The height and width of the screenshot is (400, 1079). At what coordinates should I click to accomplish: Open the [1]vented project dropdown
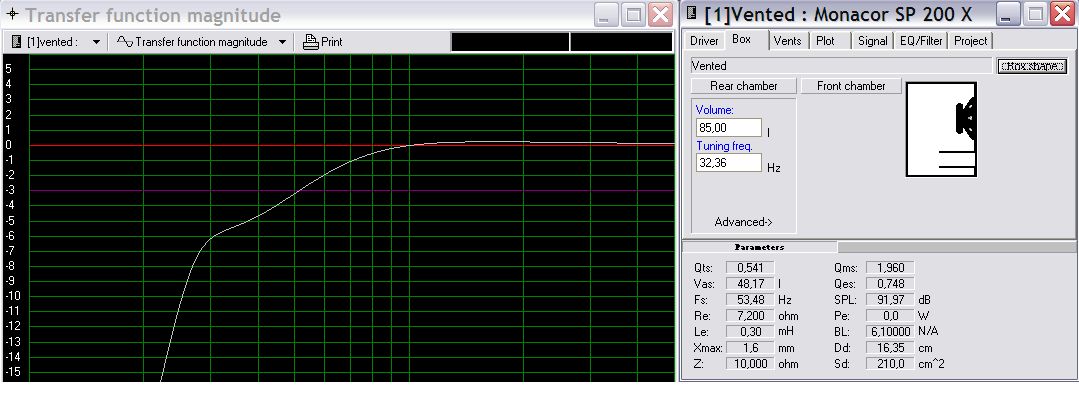tap(96, 42)
